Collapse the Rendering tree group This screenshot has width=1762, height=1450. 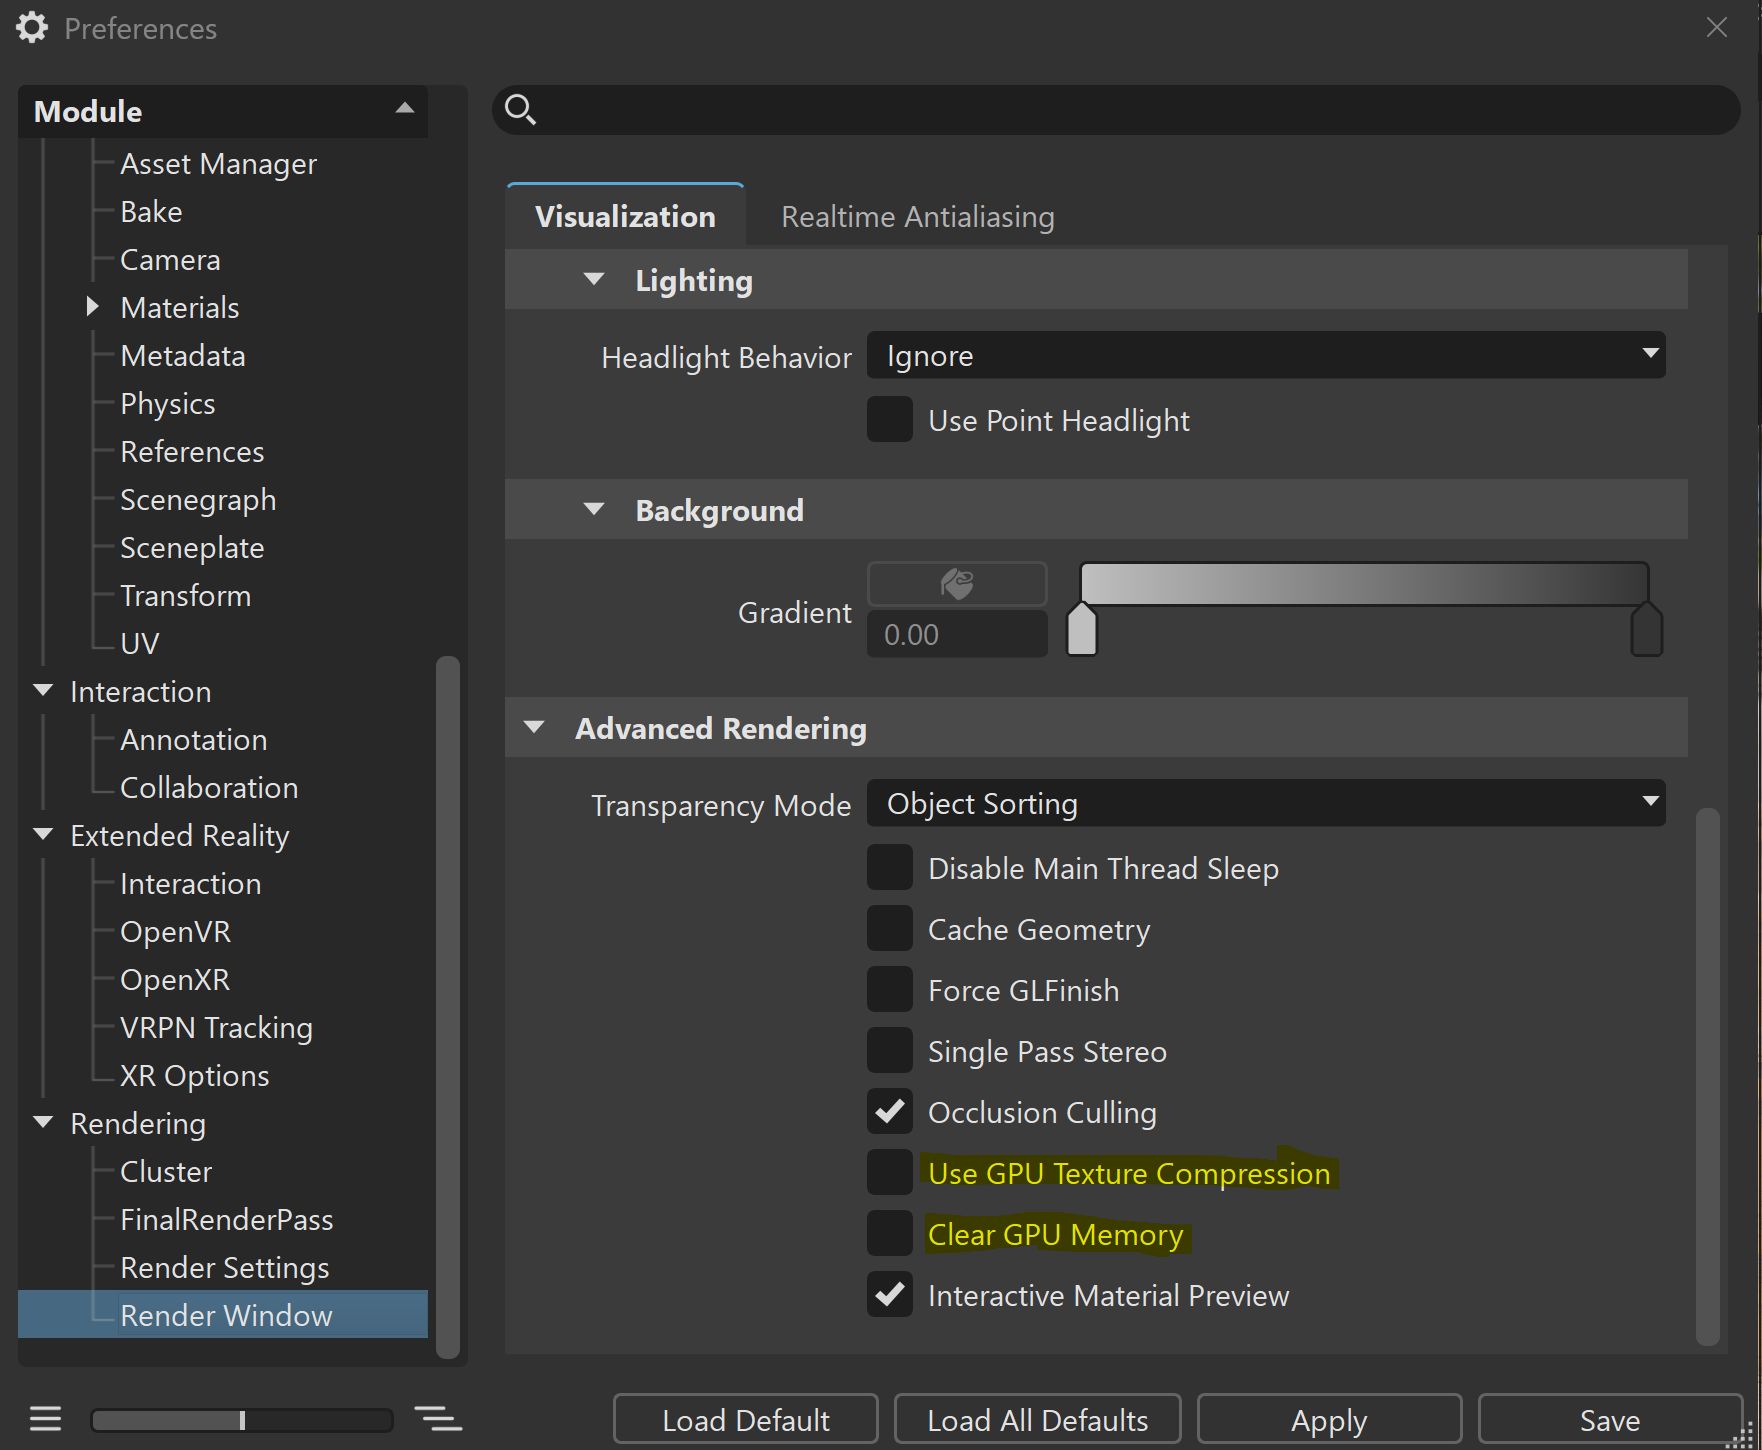(x=43, y=1123)
